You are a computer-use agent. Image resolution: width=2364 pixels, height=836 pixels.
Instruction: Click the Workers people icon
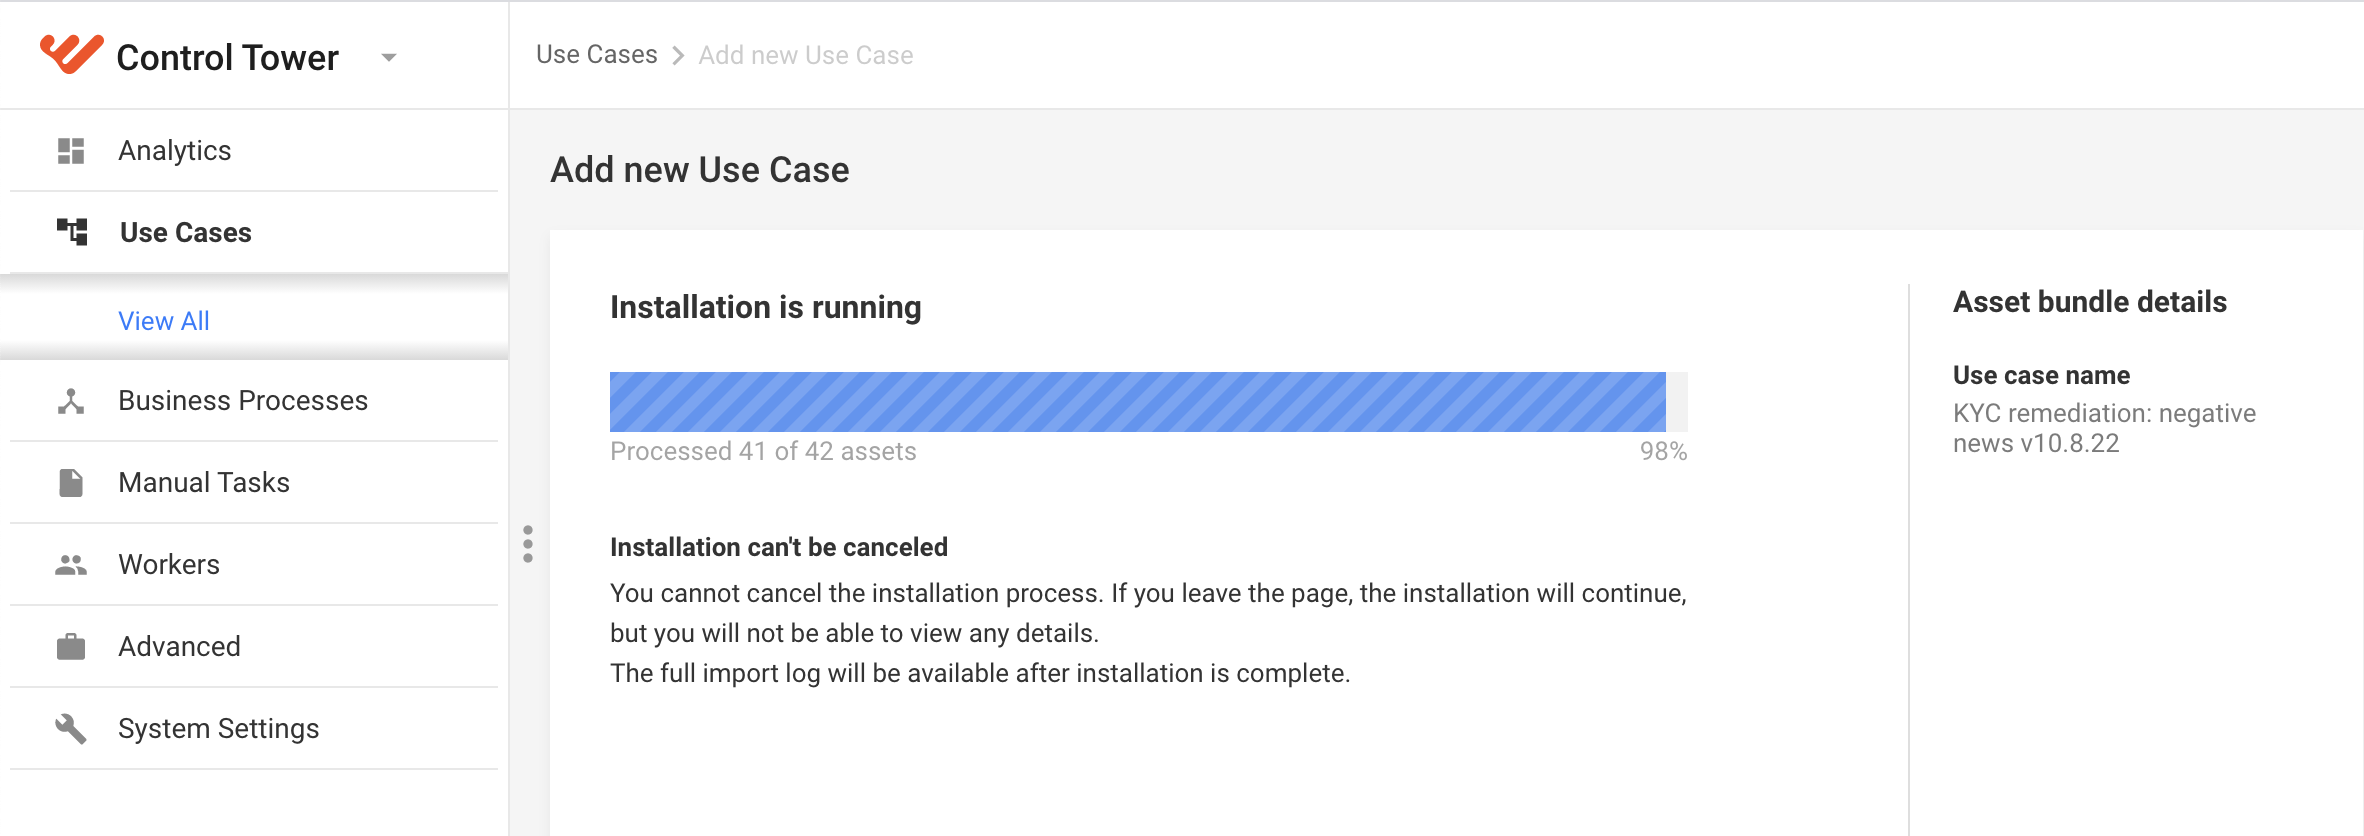[x=71, y=565]
